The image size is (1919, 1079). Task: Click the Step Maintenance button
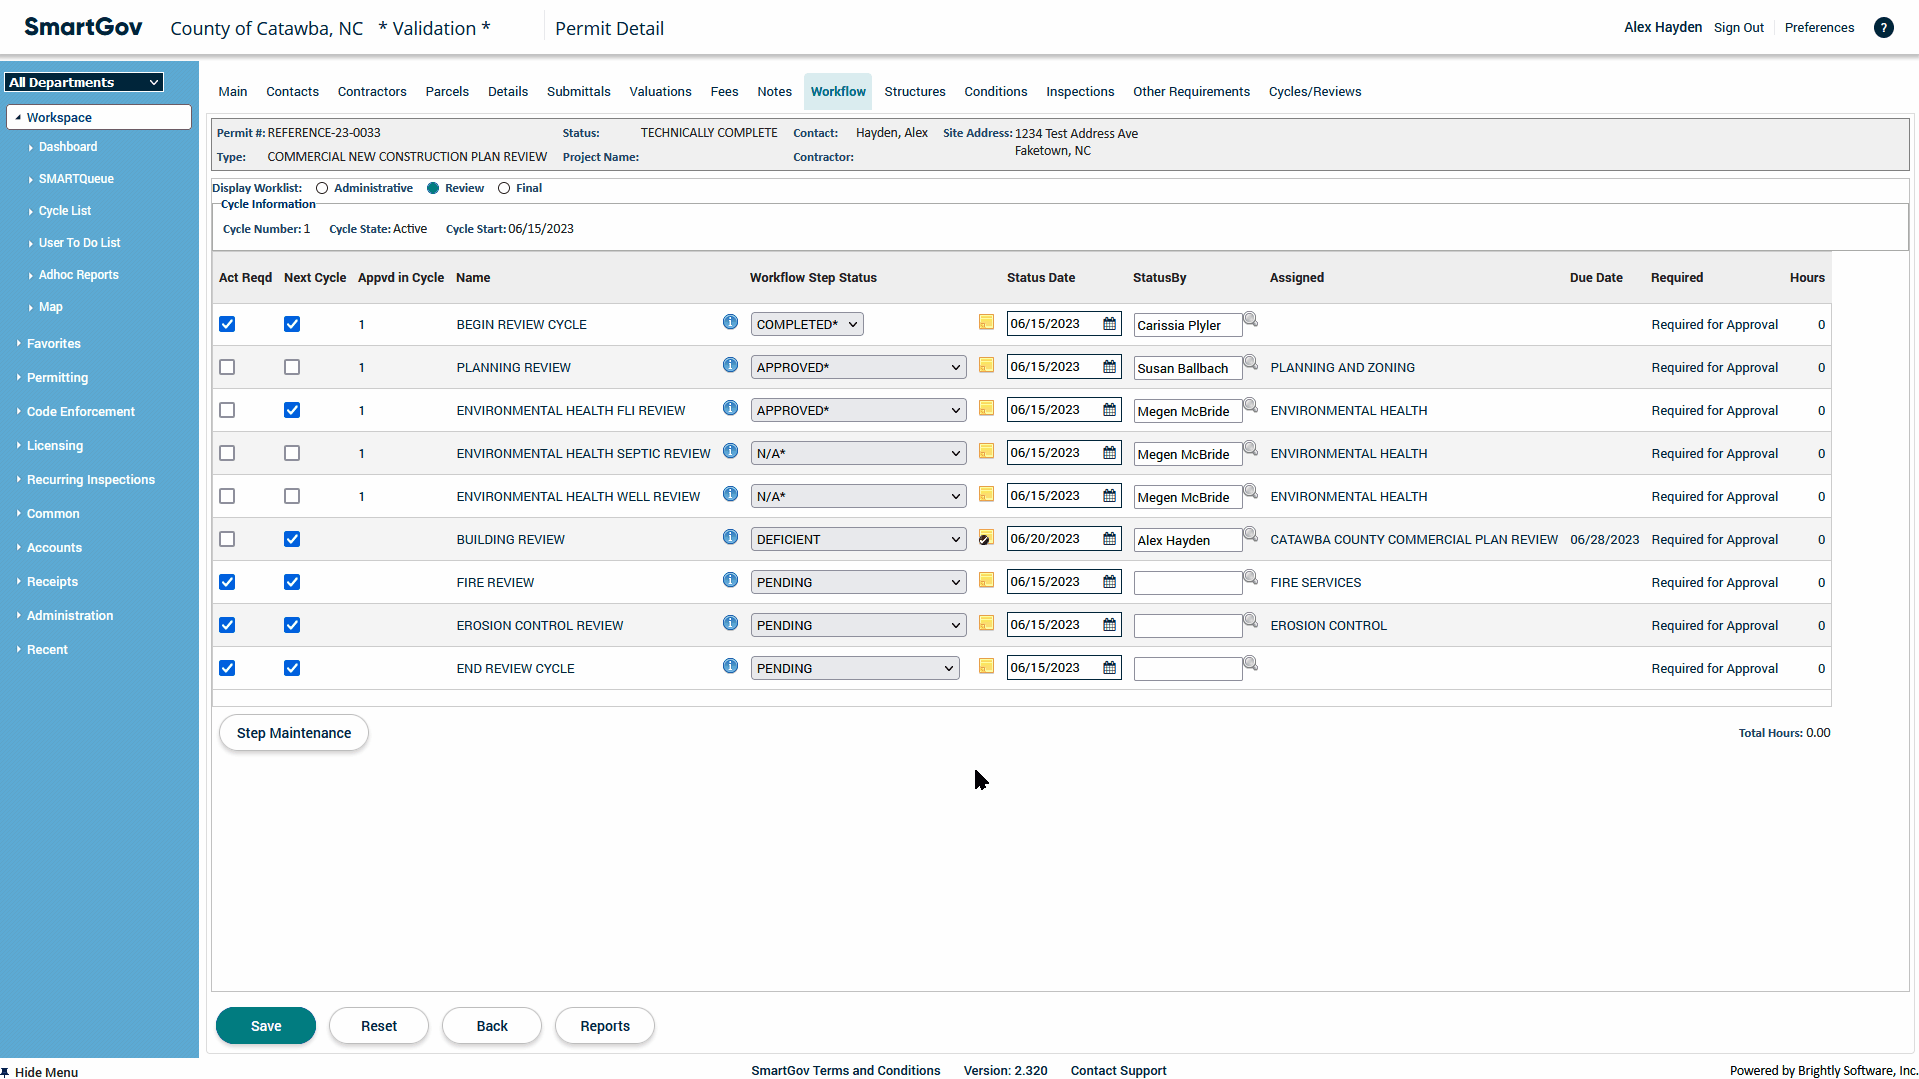tap(294, 733)
